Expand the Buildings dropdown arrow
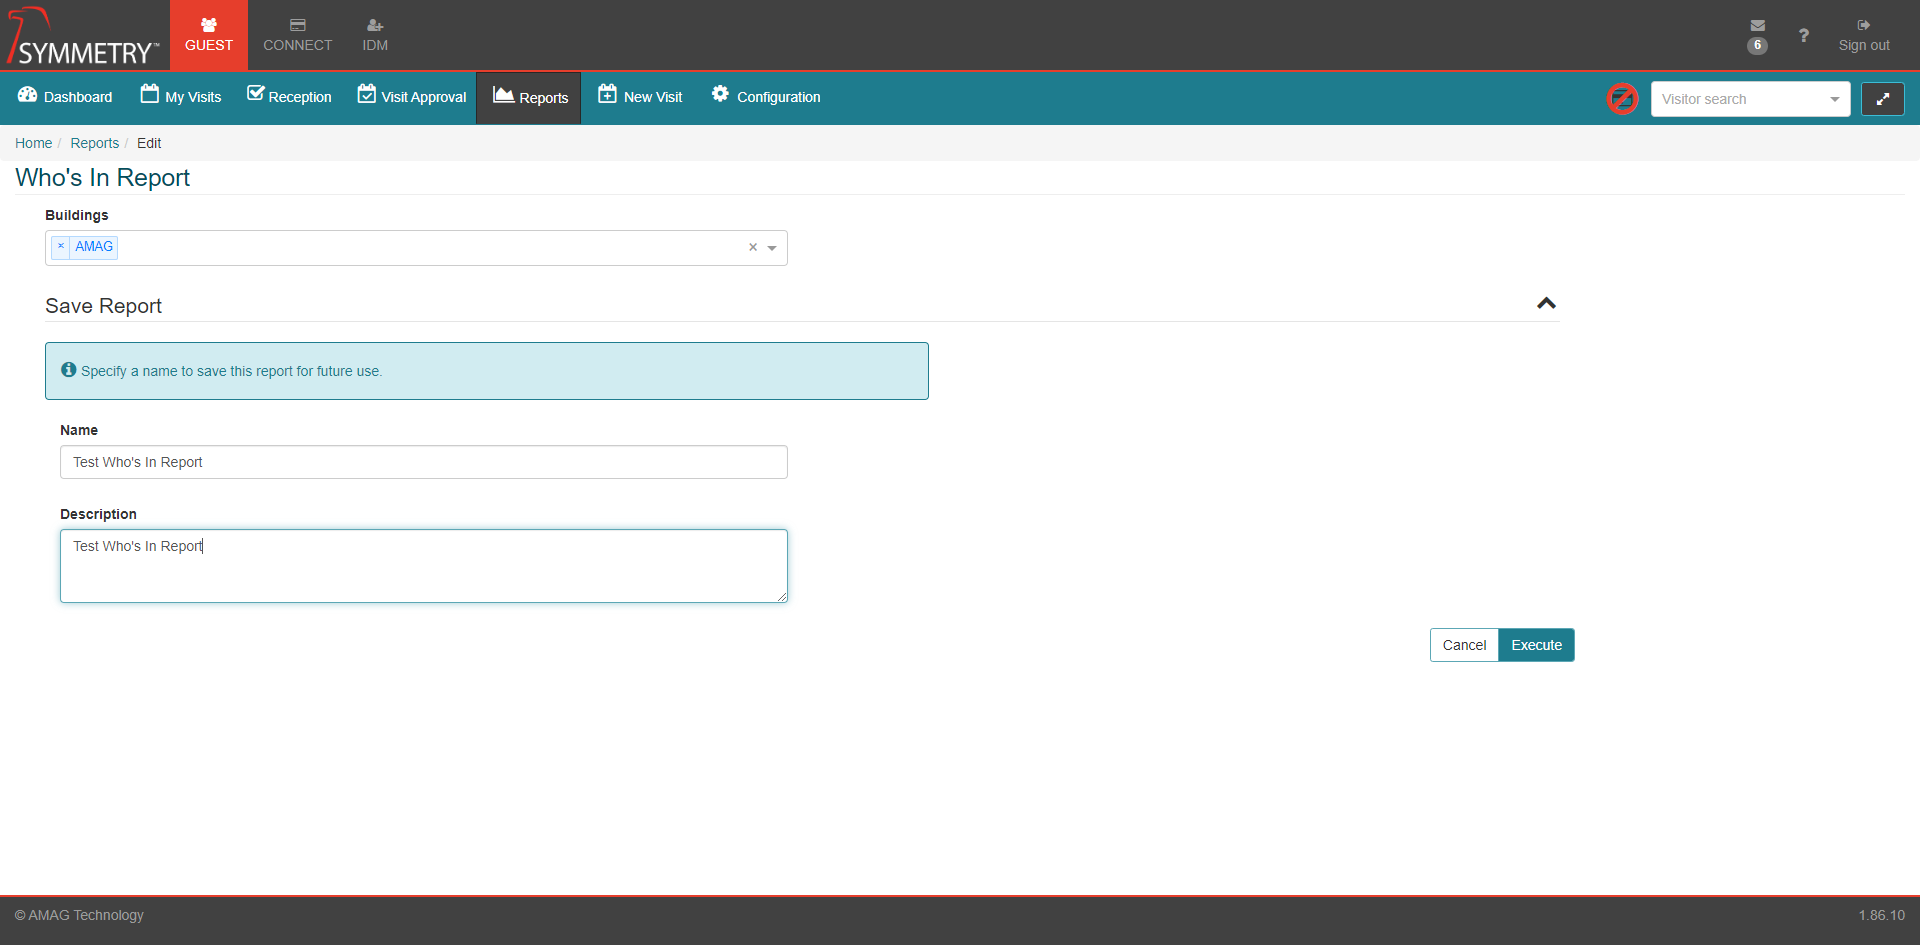The image size is (1920, 945). tap(772, 248)
